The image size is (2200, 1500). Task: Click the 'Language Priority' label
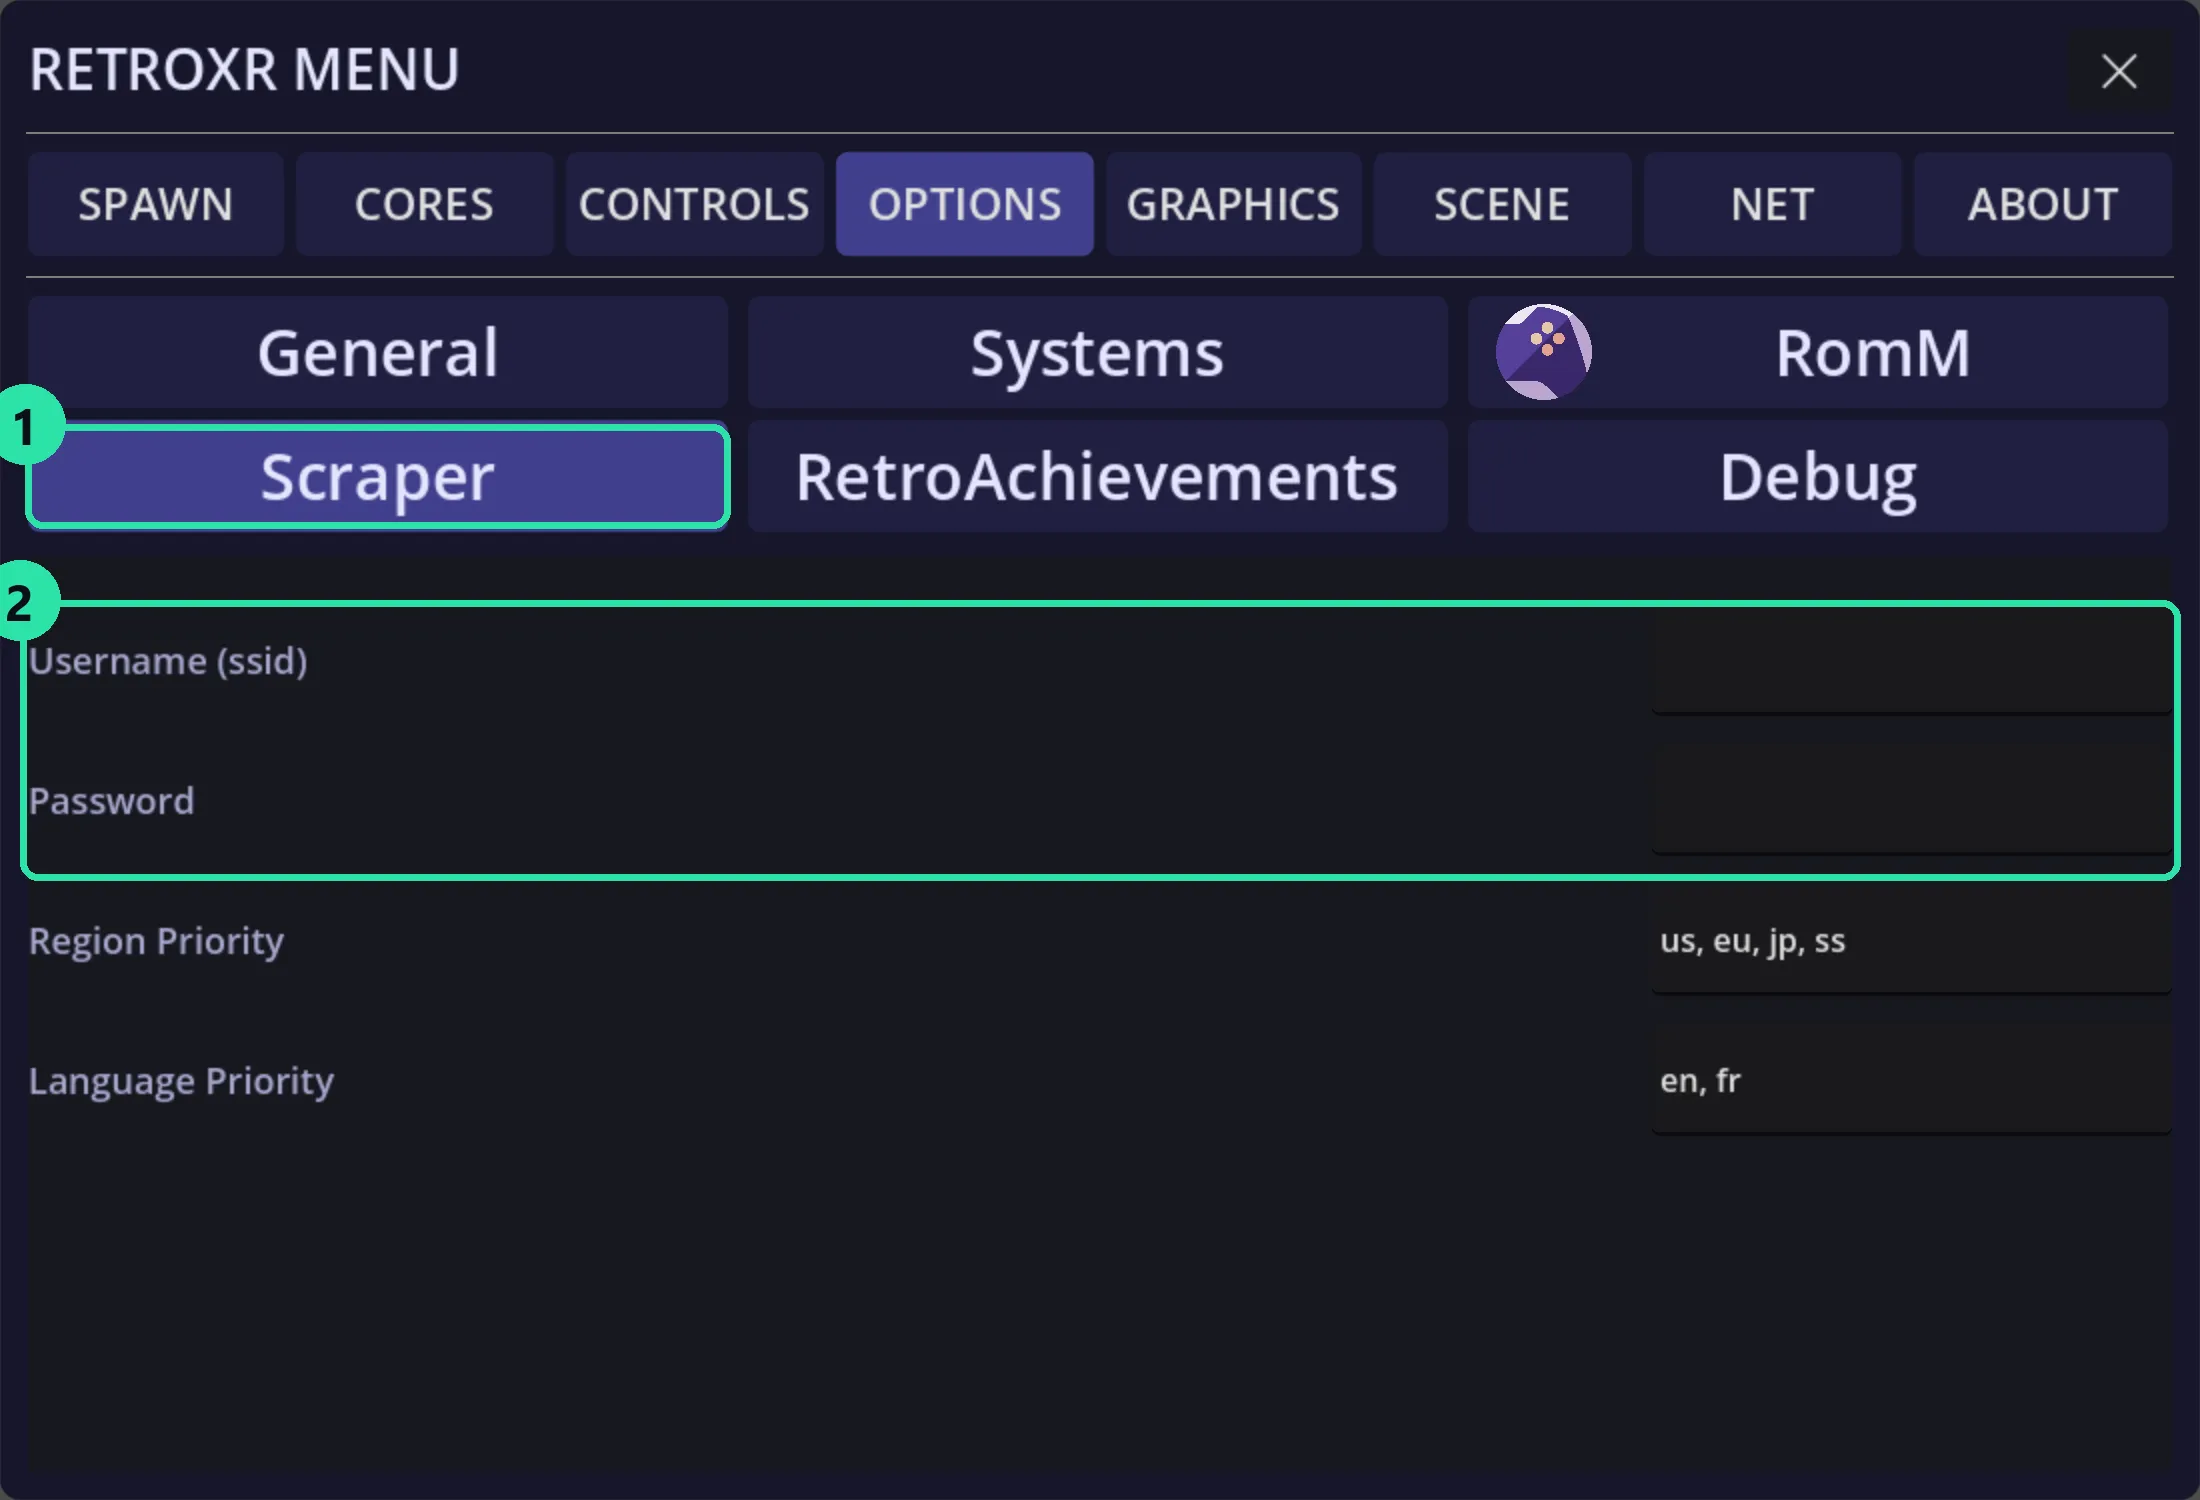181,1082
